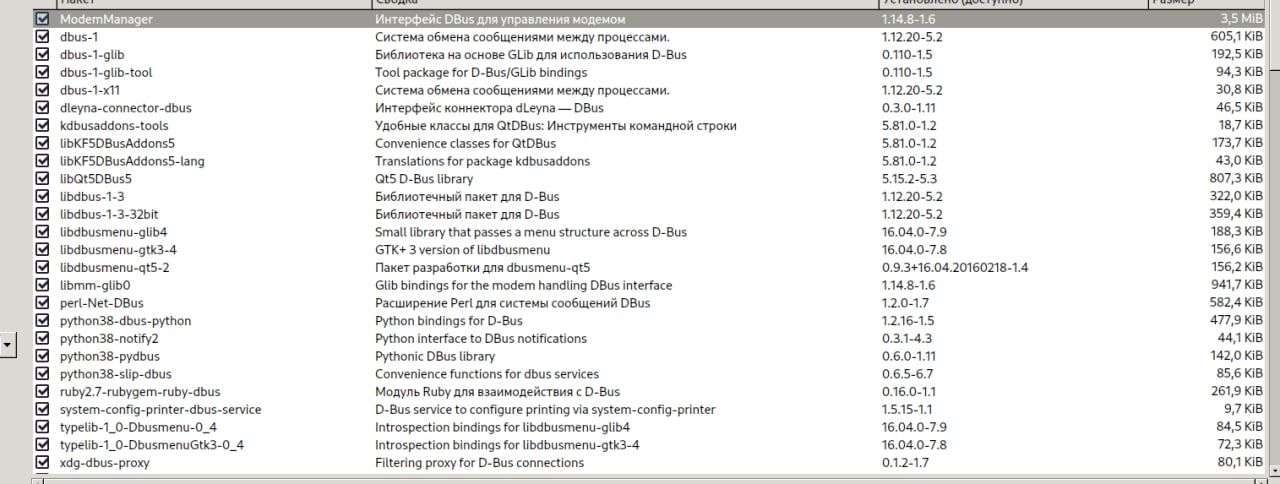This screenshot has width=1280, height=484.
Task: Select package name kdbusaddons-tools
Action: coord(114,126)
